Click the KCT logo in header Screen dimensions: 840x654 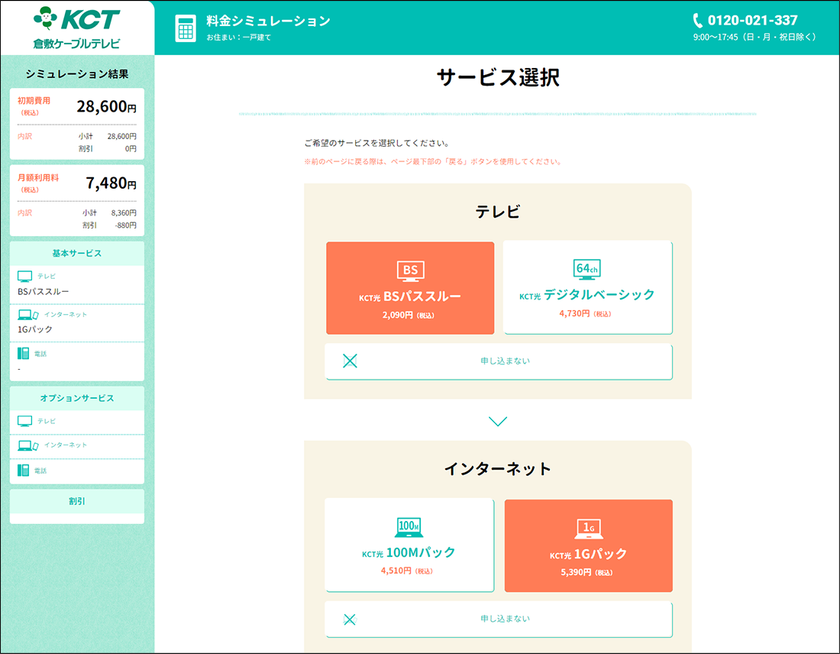click(76, 27)
